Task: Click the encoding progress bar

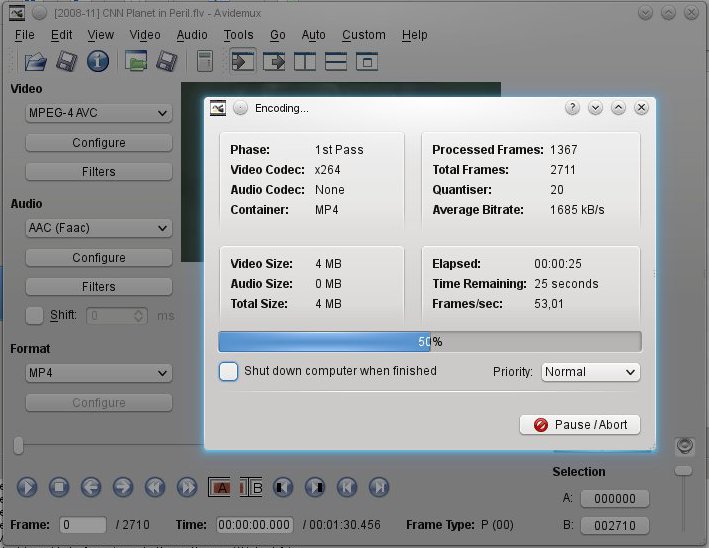Action: (430, 342)
